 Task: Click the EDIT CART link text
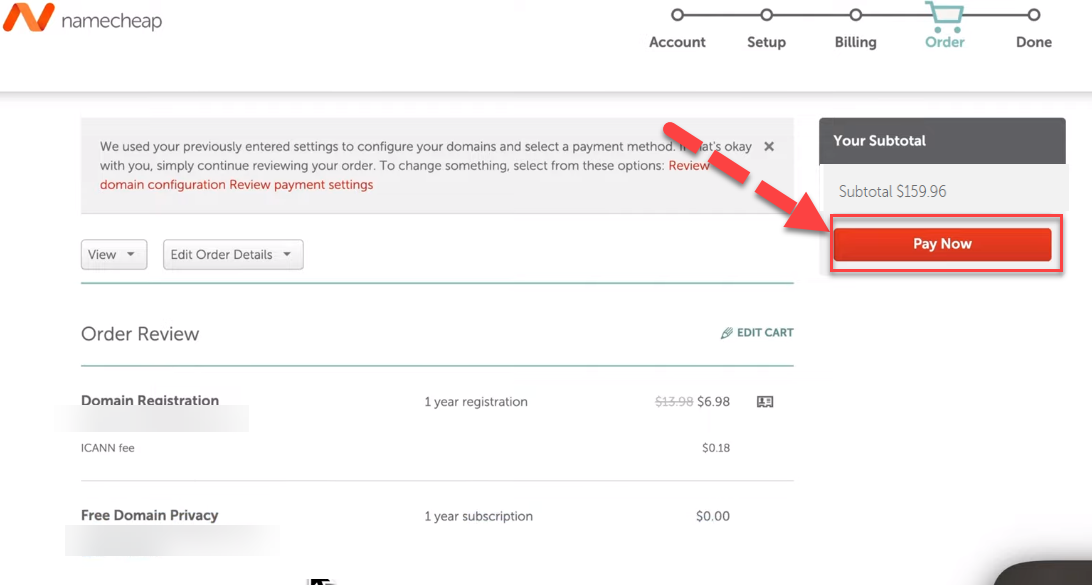765,333
